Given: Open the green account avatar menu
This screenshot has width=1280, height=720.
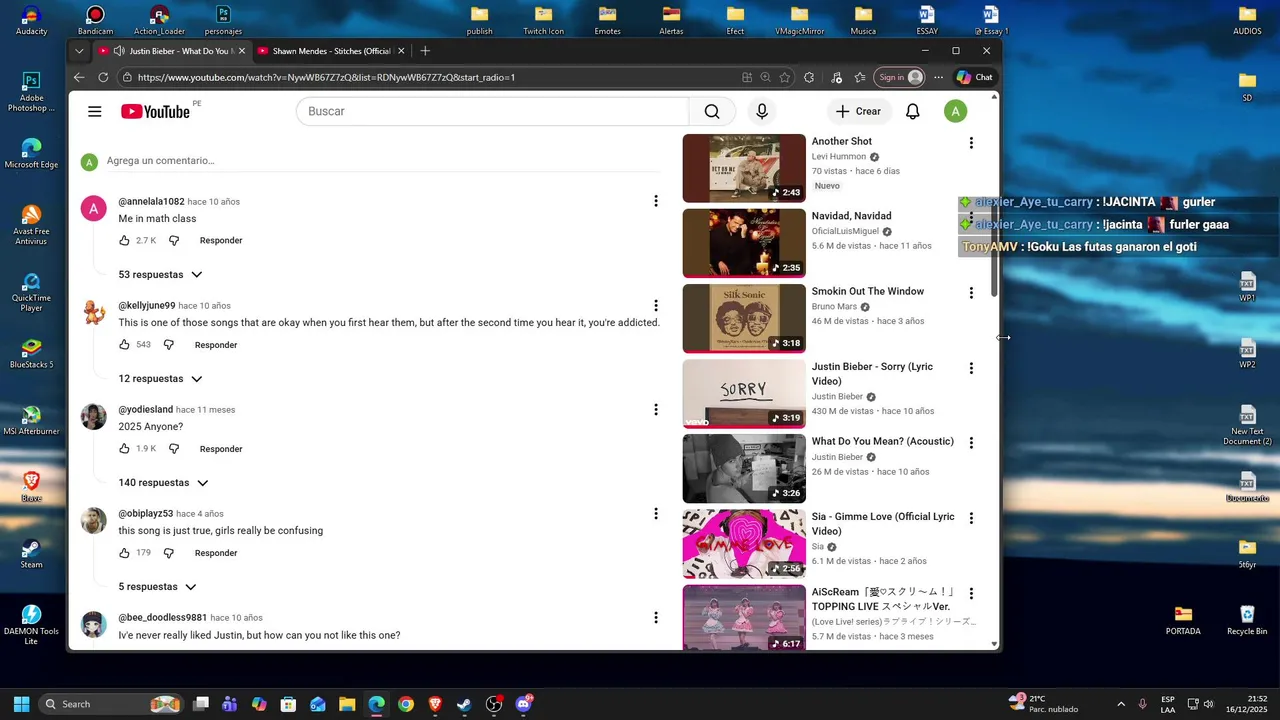Looking at the screenshot, I should click(x=955, y=111).
